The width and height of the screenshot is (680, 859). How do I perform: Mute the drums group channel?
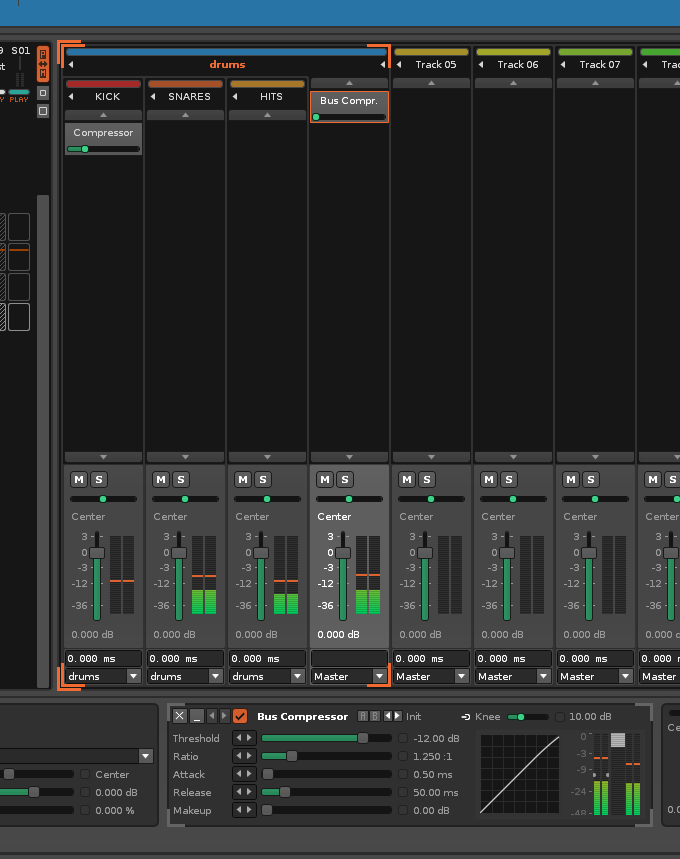tap(324, 480)
